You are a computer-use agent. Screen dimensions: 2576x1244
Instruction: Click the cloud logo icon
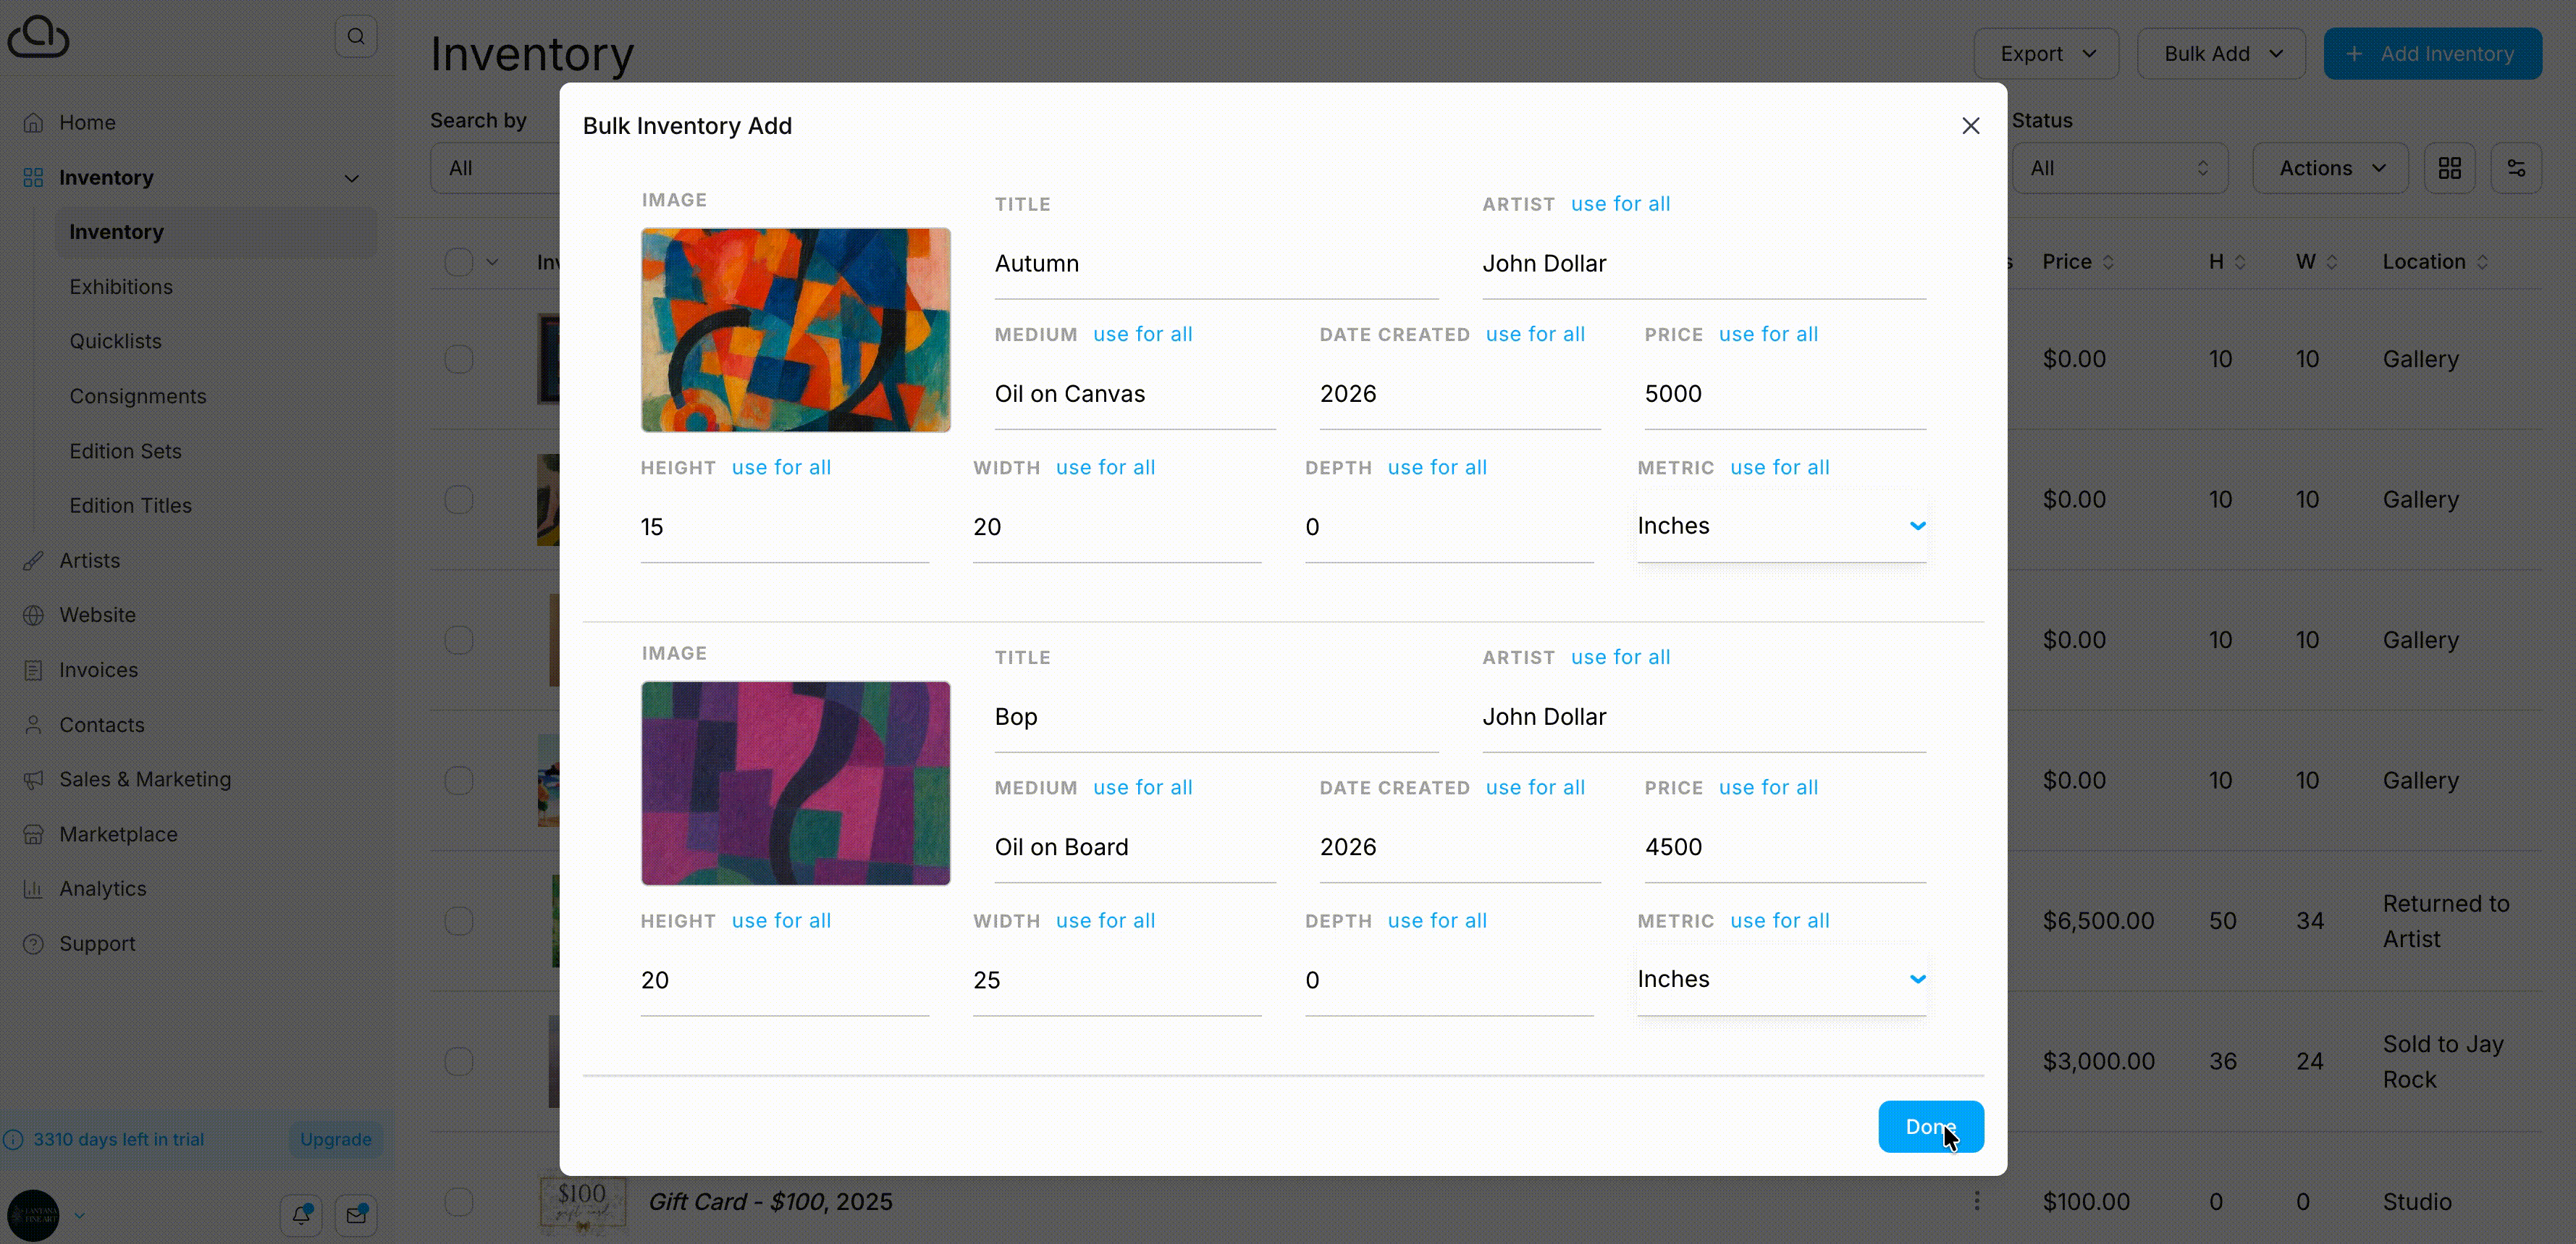pyautogui.click(x=38, y=36)
